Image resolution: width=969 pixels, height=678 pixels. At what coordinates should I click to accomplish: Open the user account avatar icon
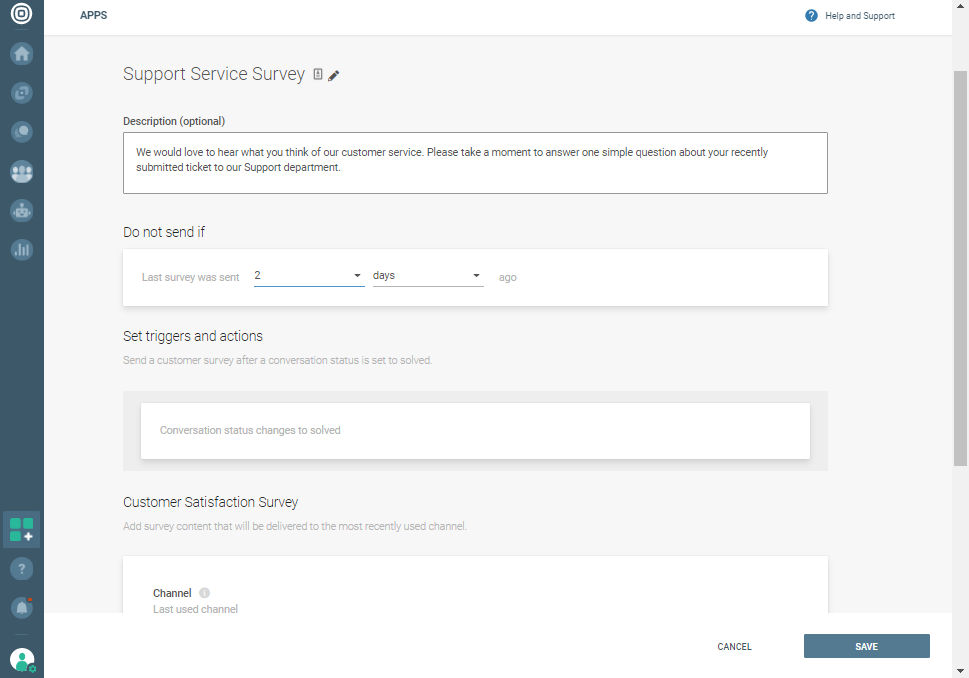tap(22, 660)
